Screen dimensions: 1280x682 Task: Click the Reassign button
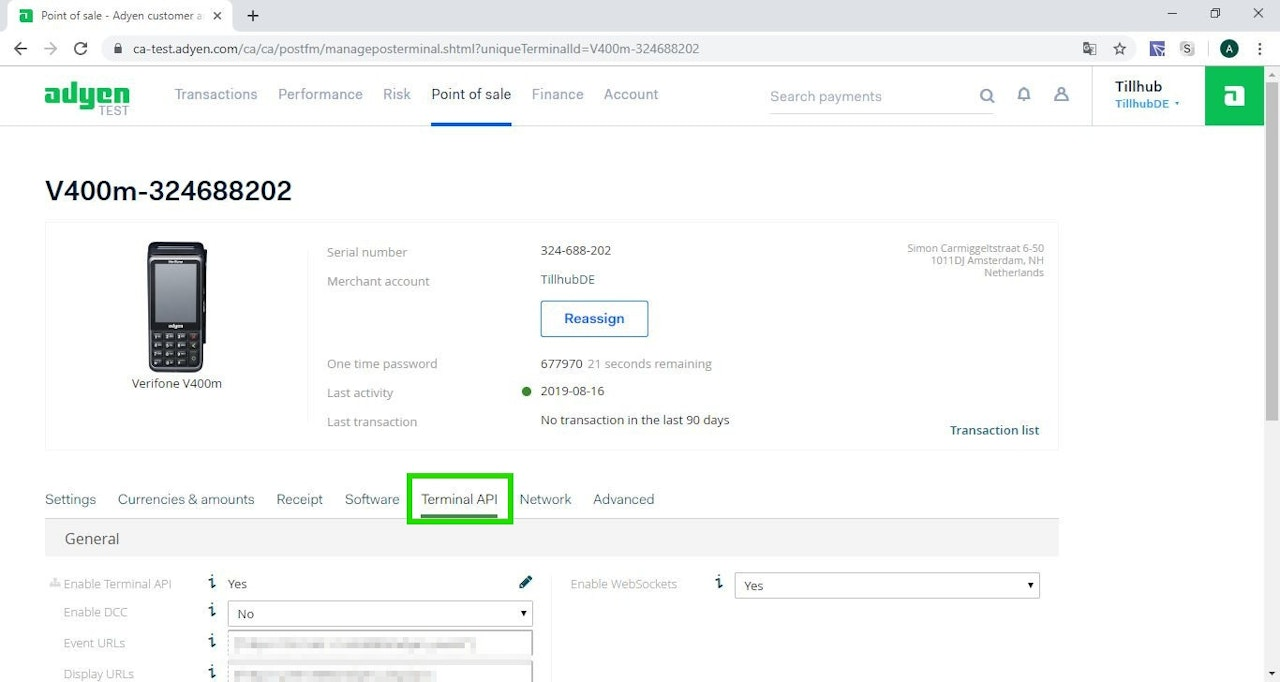click(594, 318)
